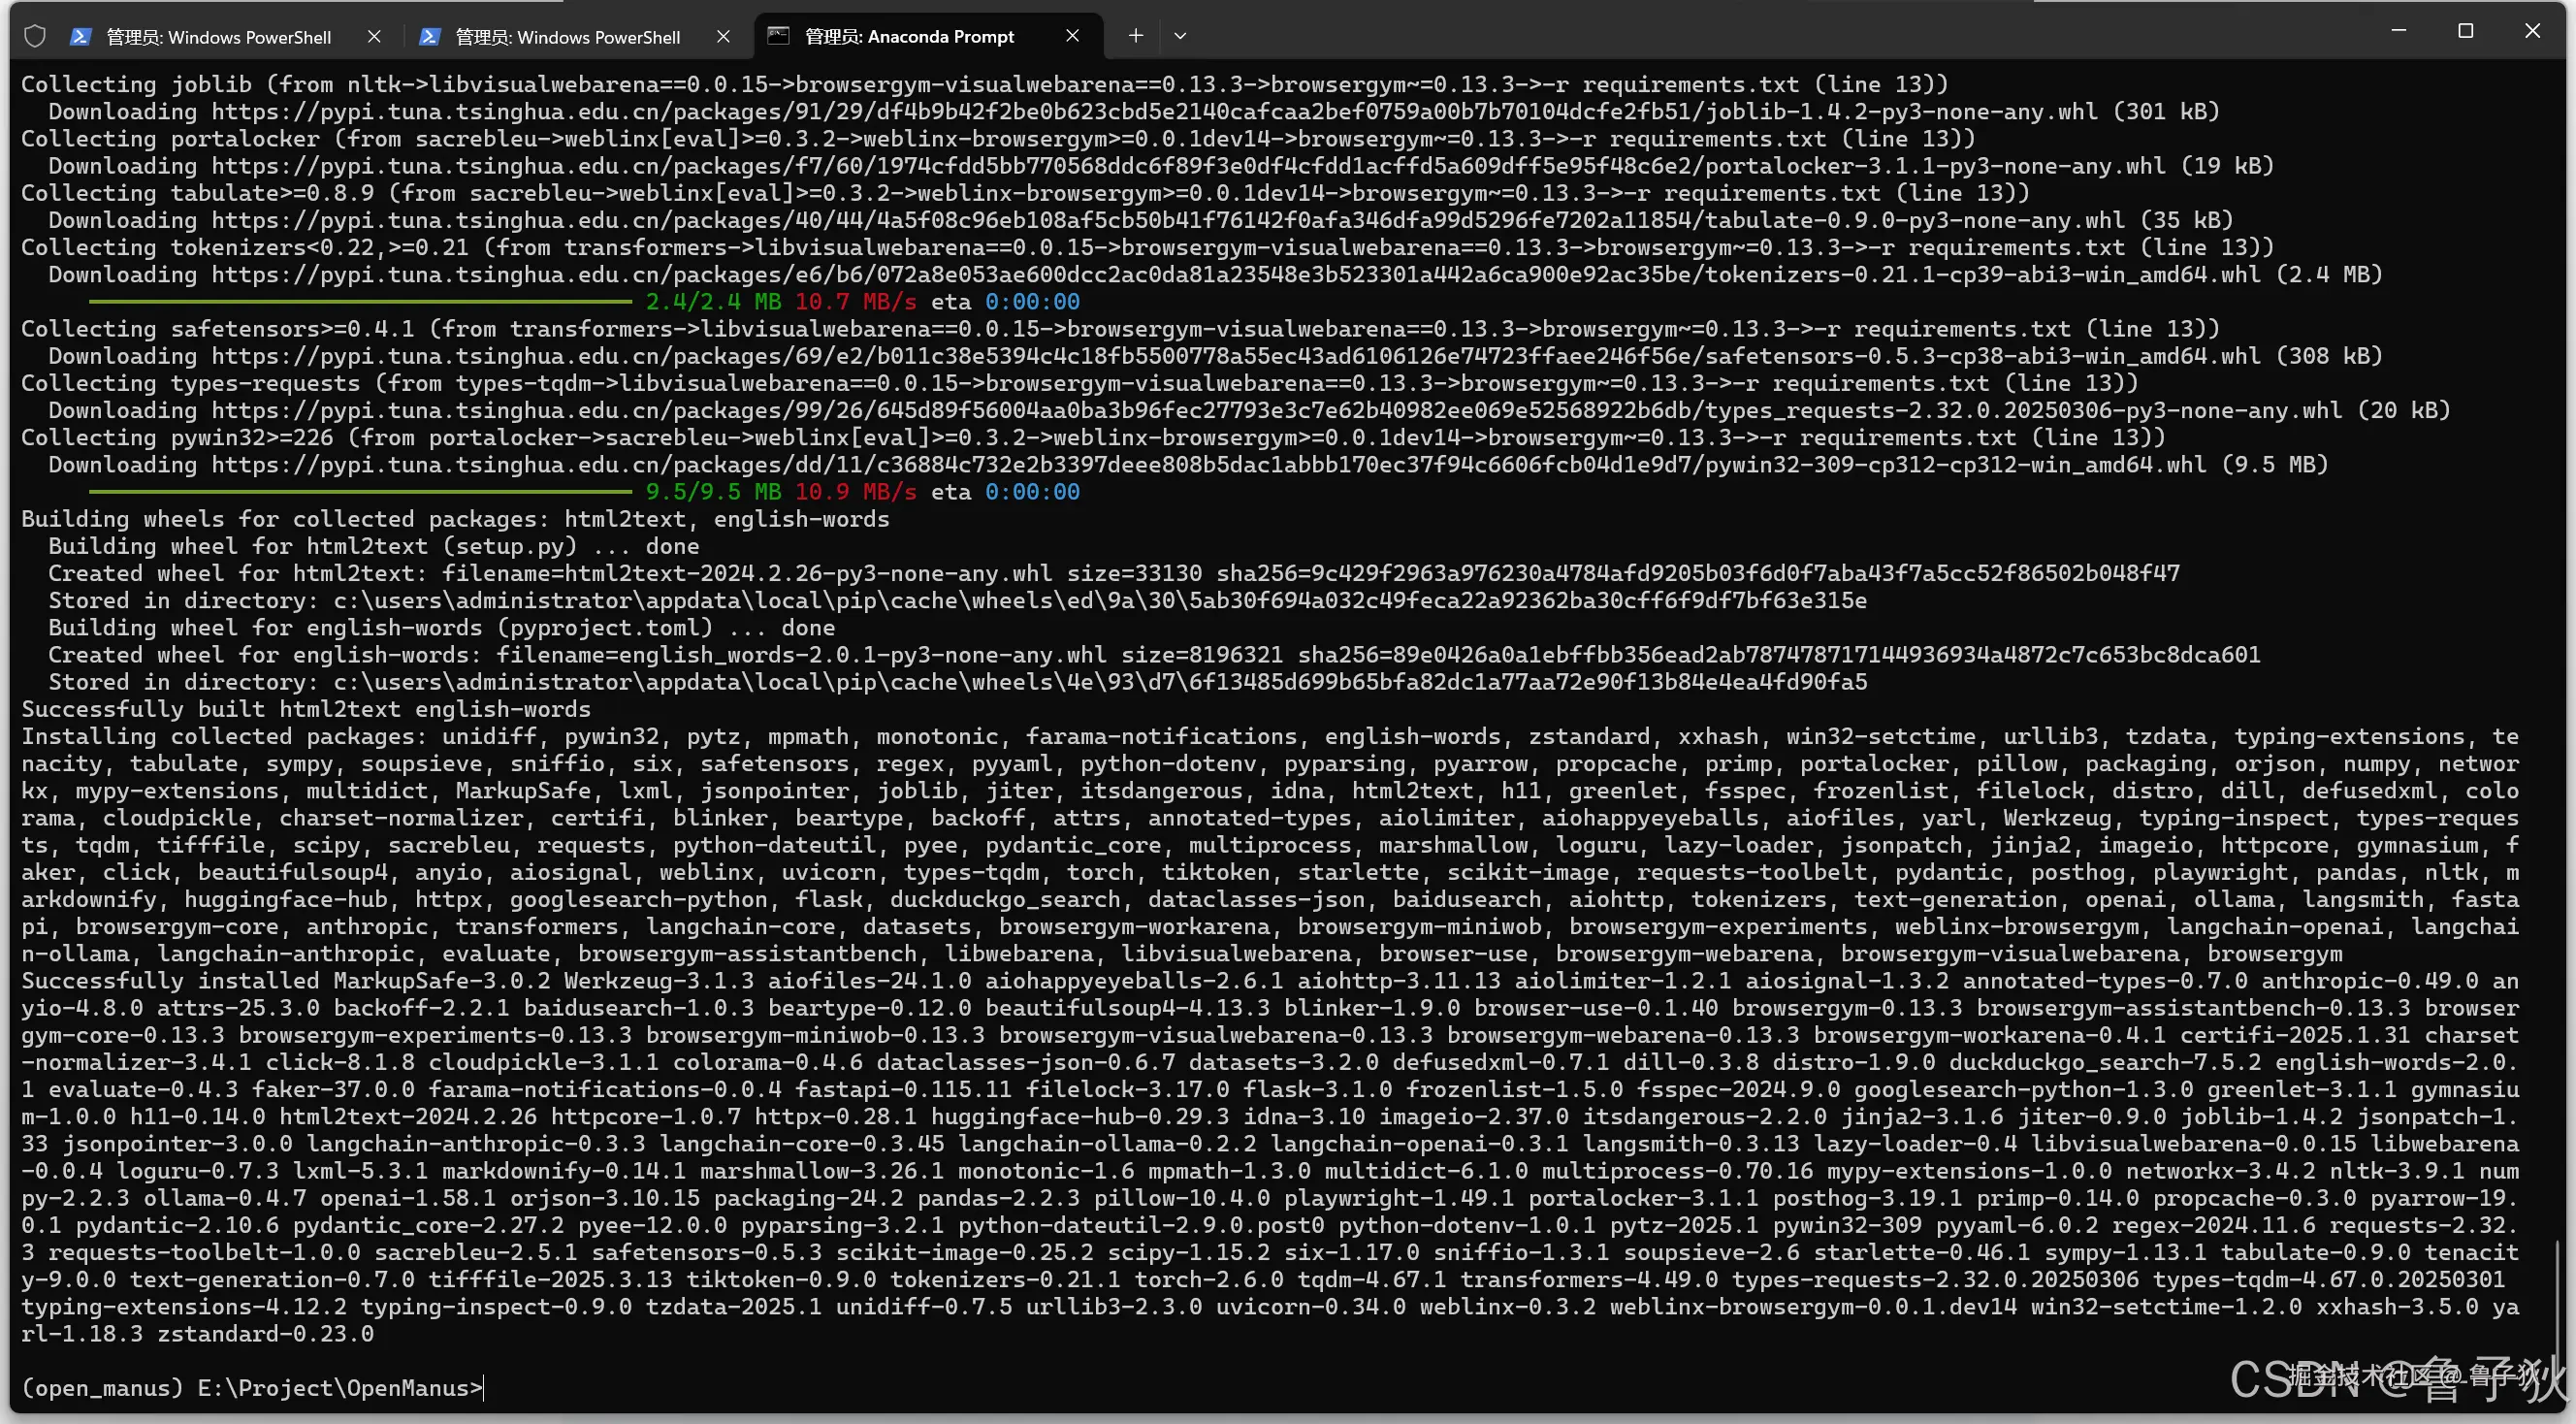2576x1424 pixels.
Task: Close the second Windows PowerShell tab
Action: (723, 37)
